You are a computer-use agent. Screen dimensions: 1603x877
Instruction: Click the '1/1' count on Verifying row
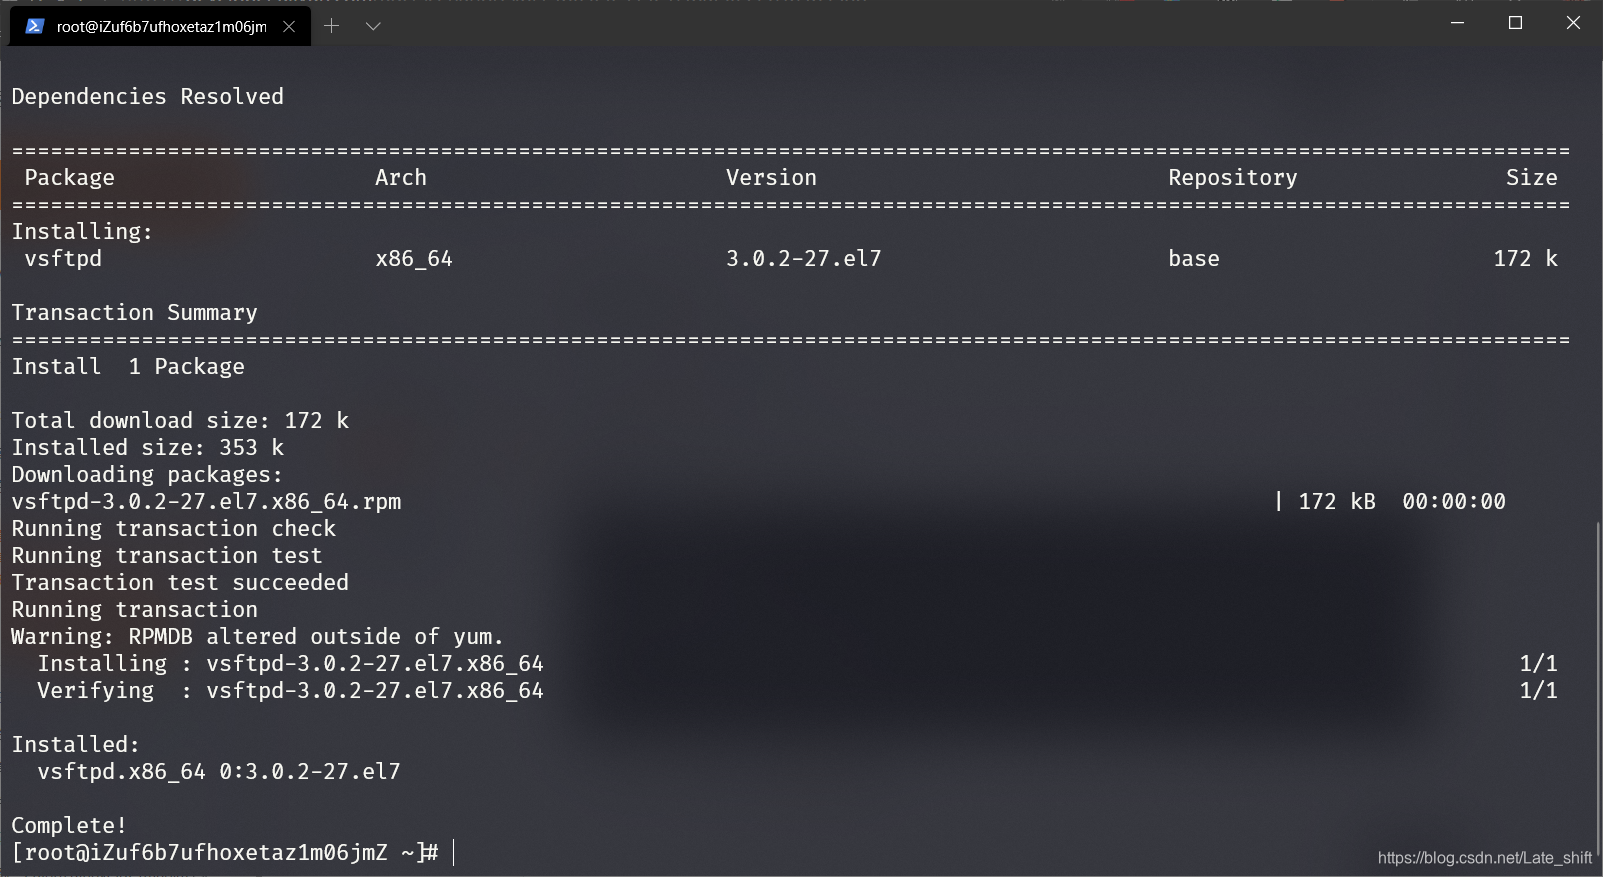coord(1538,691)
